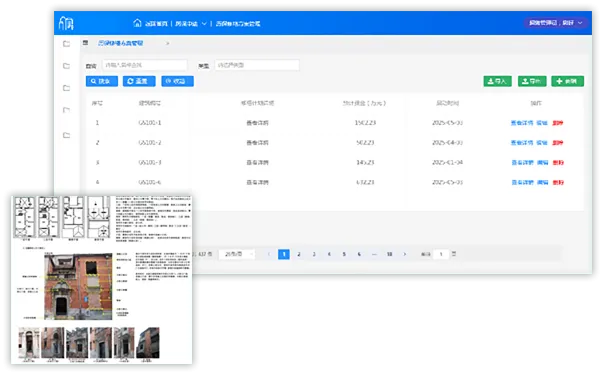Click the previous page arrow in pagination
The image size is (604, 376).
click(x=269, y=254)
